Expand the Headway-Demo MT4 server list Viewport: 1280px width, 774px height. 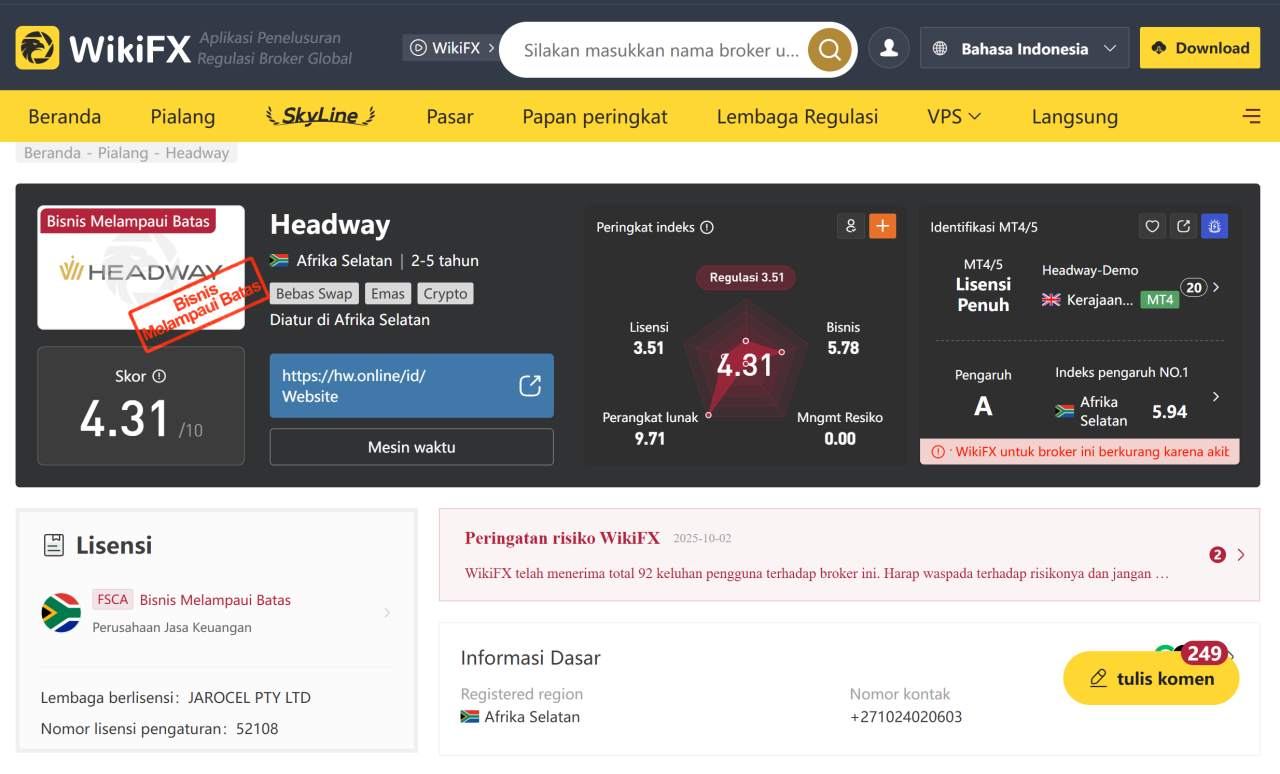point(1216,287)
